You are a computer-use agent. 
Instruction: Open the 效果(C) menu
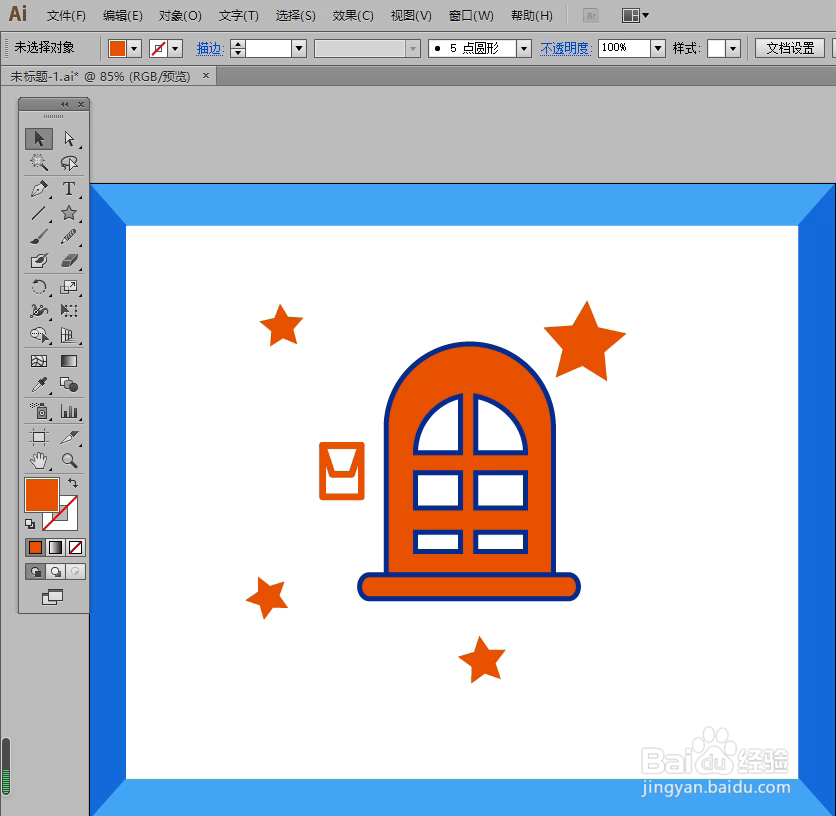tap(353, 15)
